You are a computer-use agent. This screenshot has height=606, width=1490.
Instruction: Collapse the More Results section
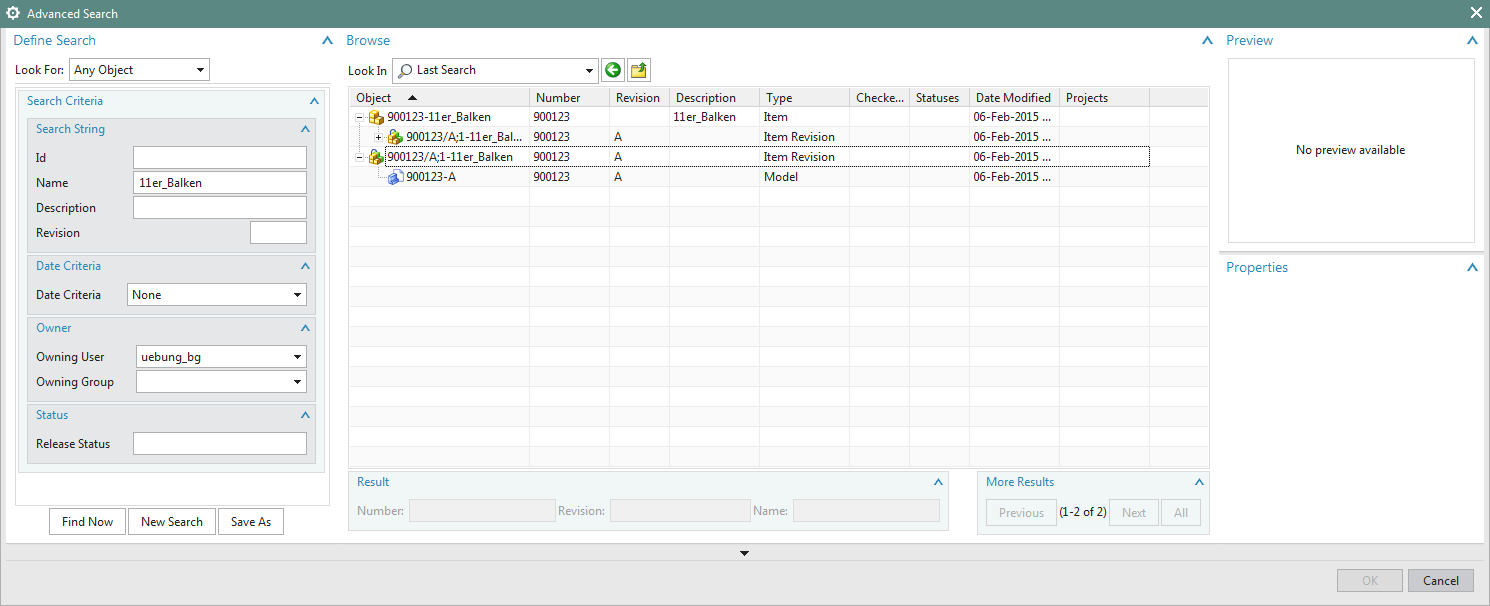click(1199, 482)
